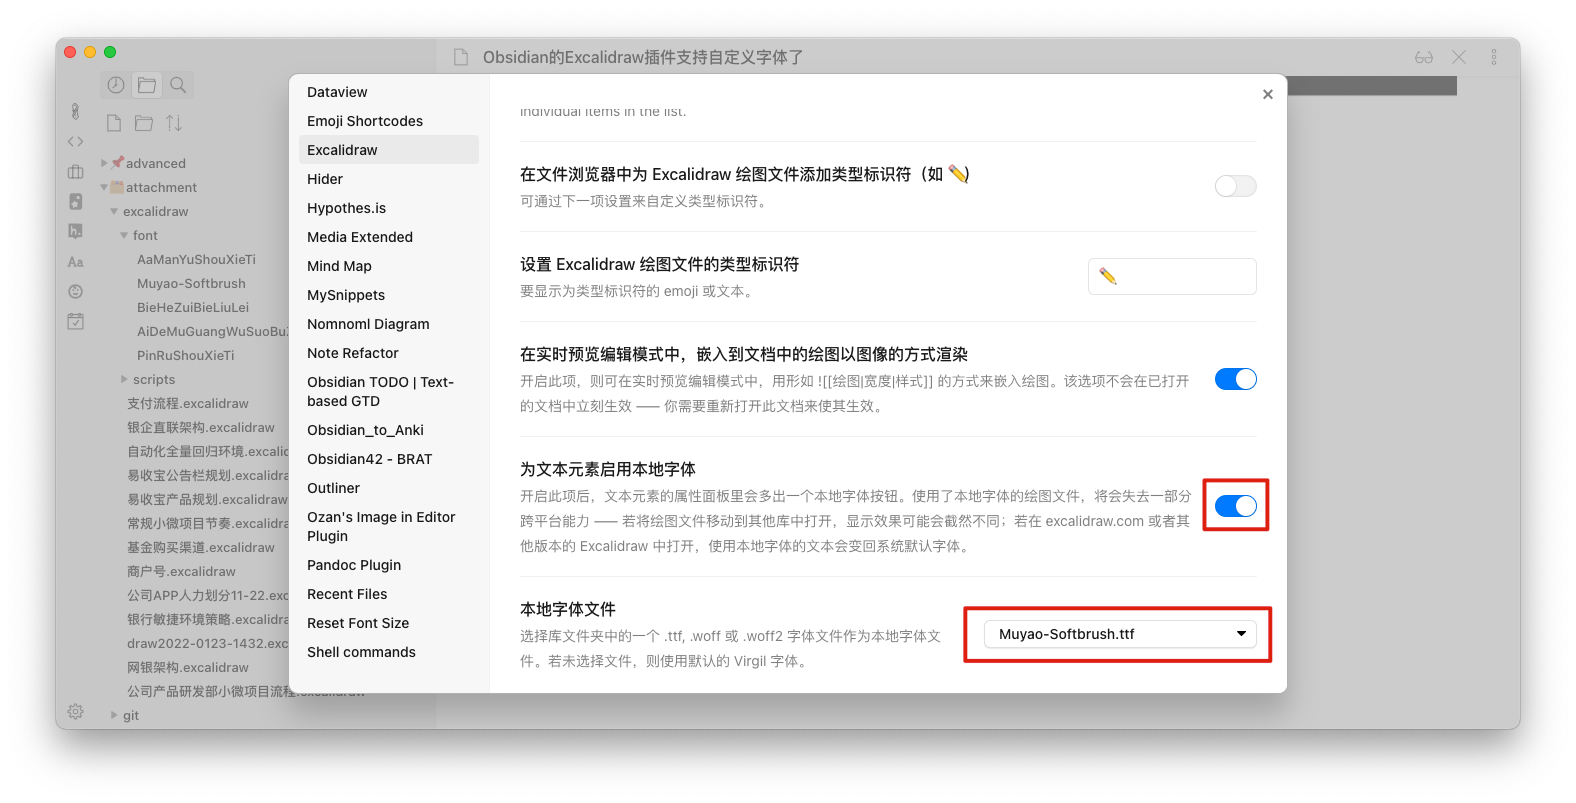
Task: Create a new folder in the explorer
Action: coord(144,123)
